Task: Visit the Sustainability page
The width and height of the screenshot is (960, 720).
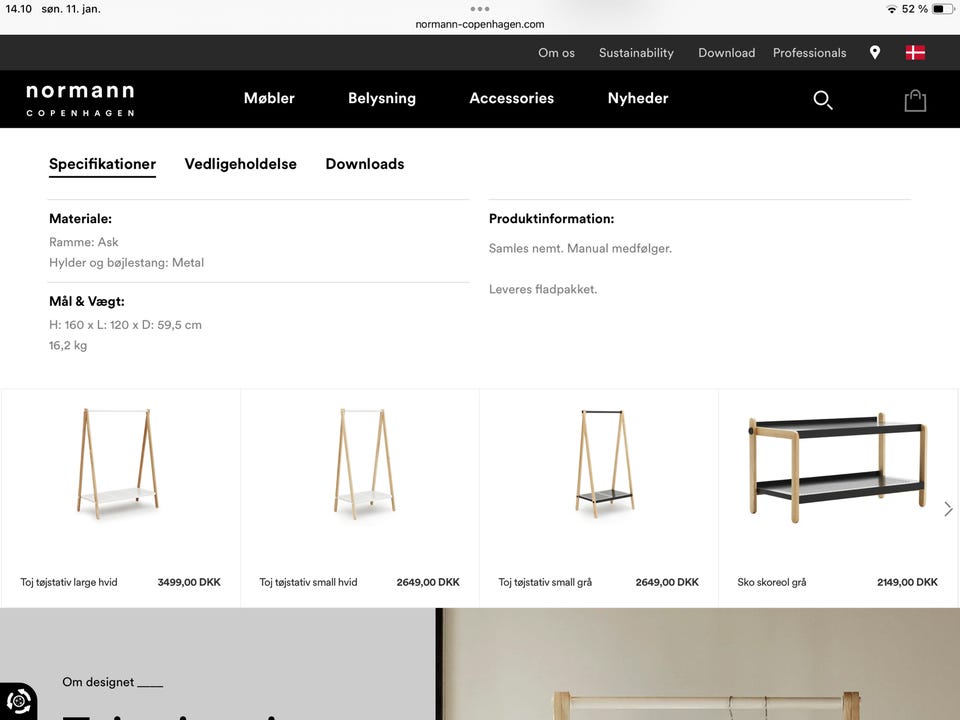Action: (x=636, y=52)
